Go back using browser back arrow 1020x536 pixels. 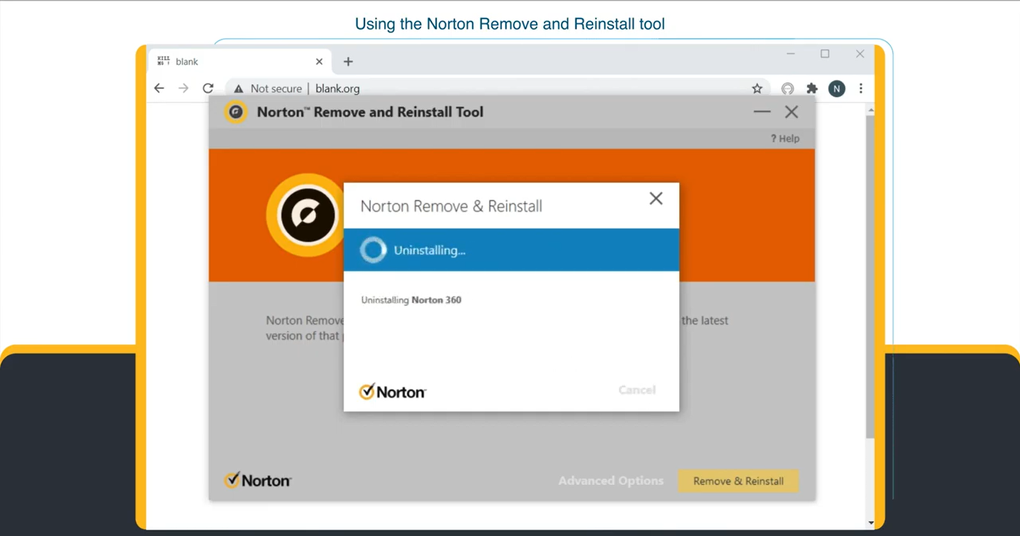[x=159, y=88]
